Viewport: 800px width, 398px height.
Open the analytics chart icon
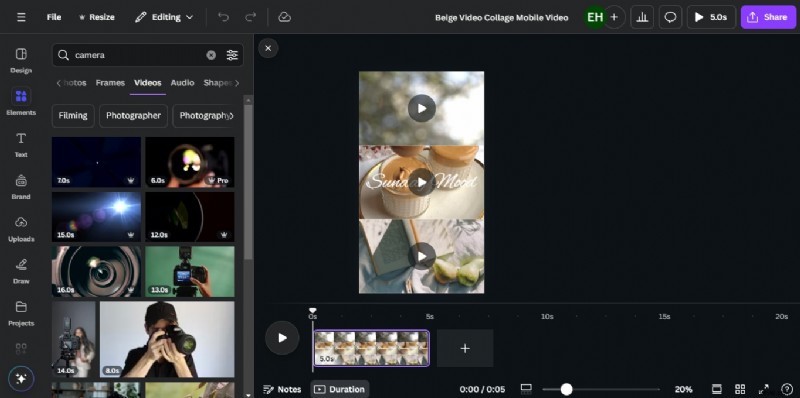click(642, 17)
